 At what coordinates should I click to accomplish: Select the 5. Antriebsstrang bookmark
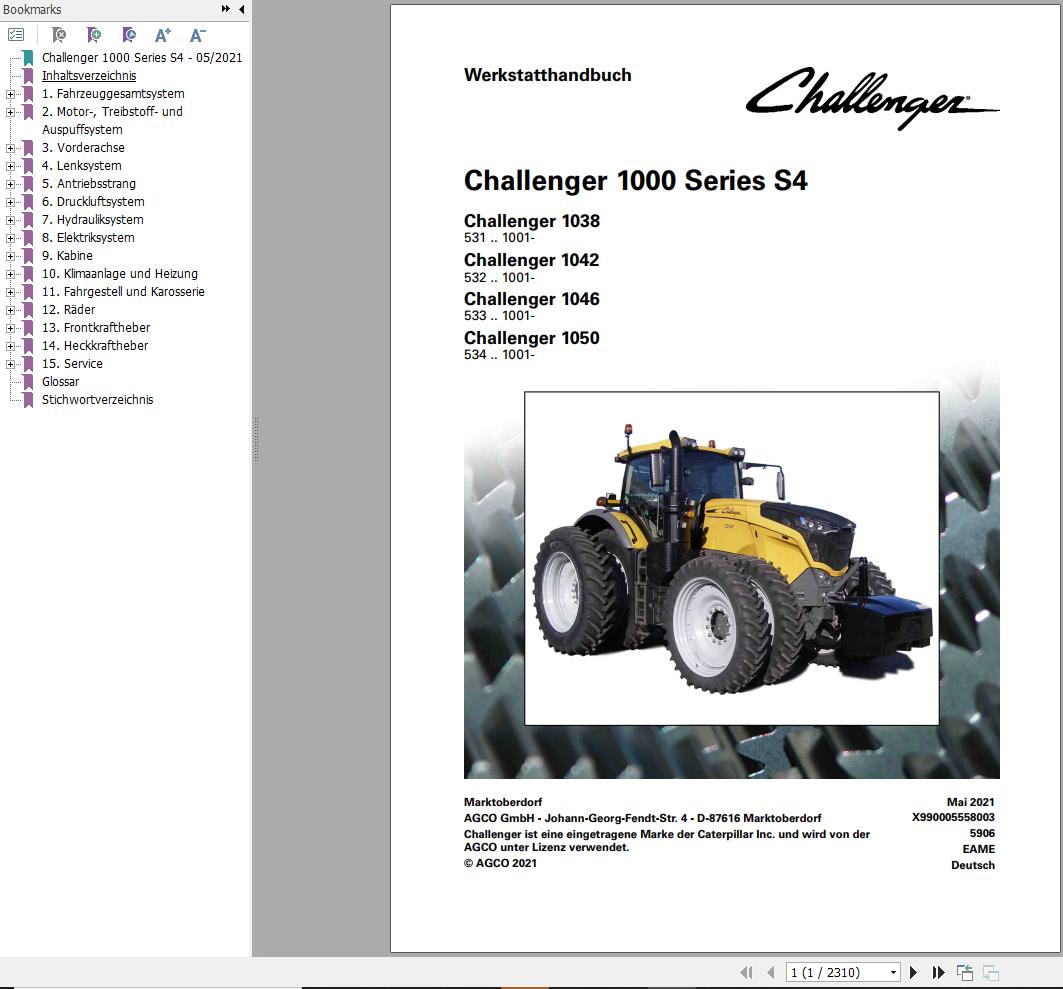pos(89,184)
